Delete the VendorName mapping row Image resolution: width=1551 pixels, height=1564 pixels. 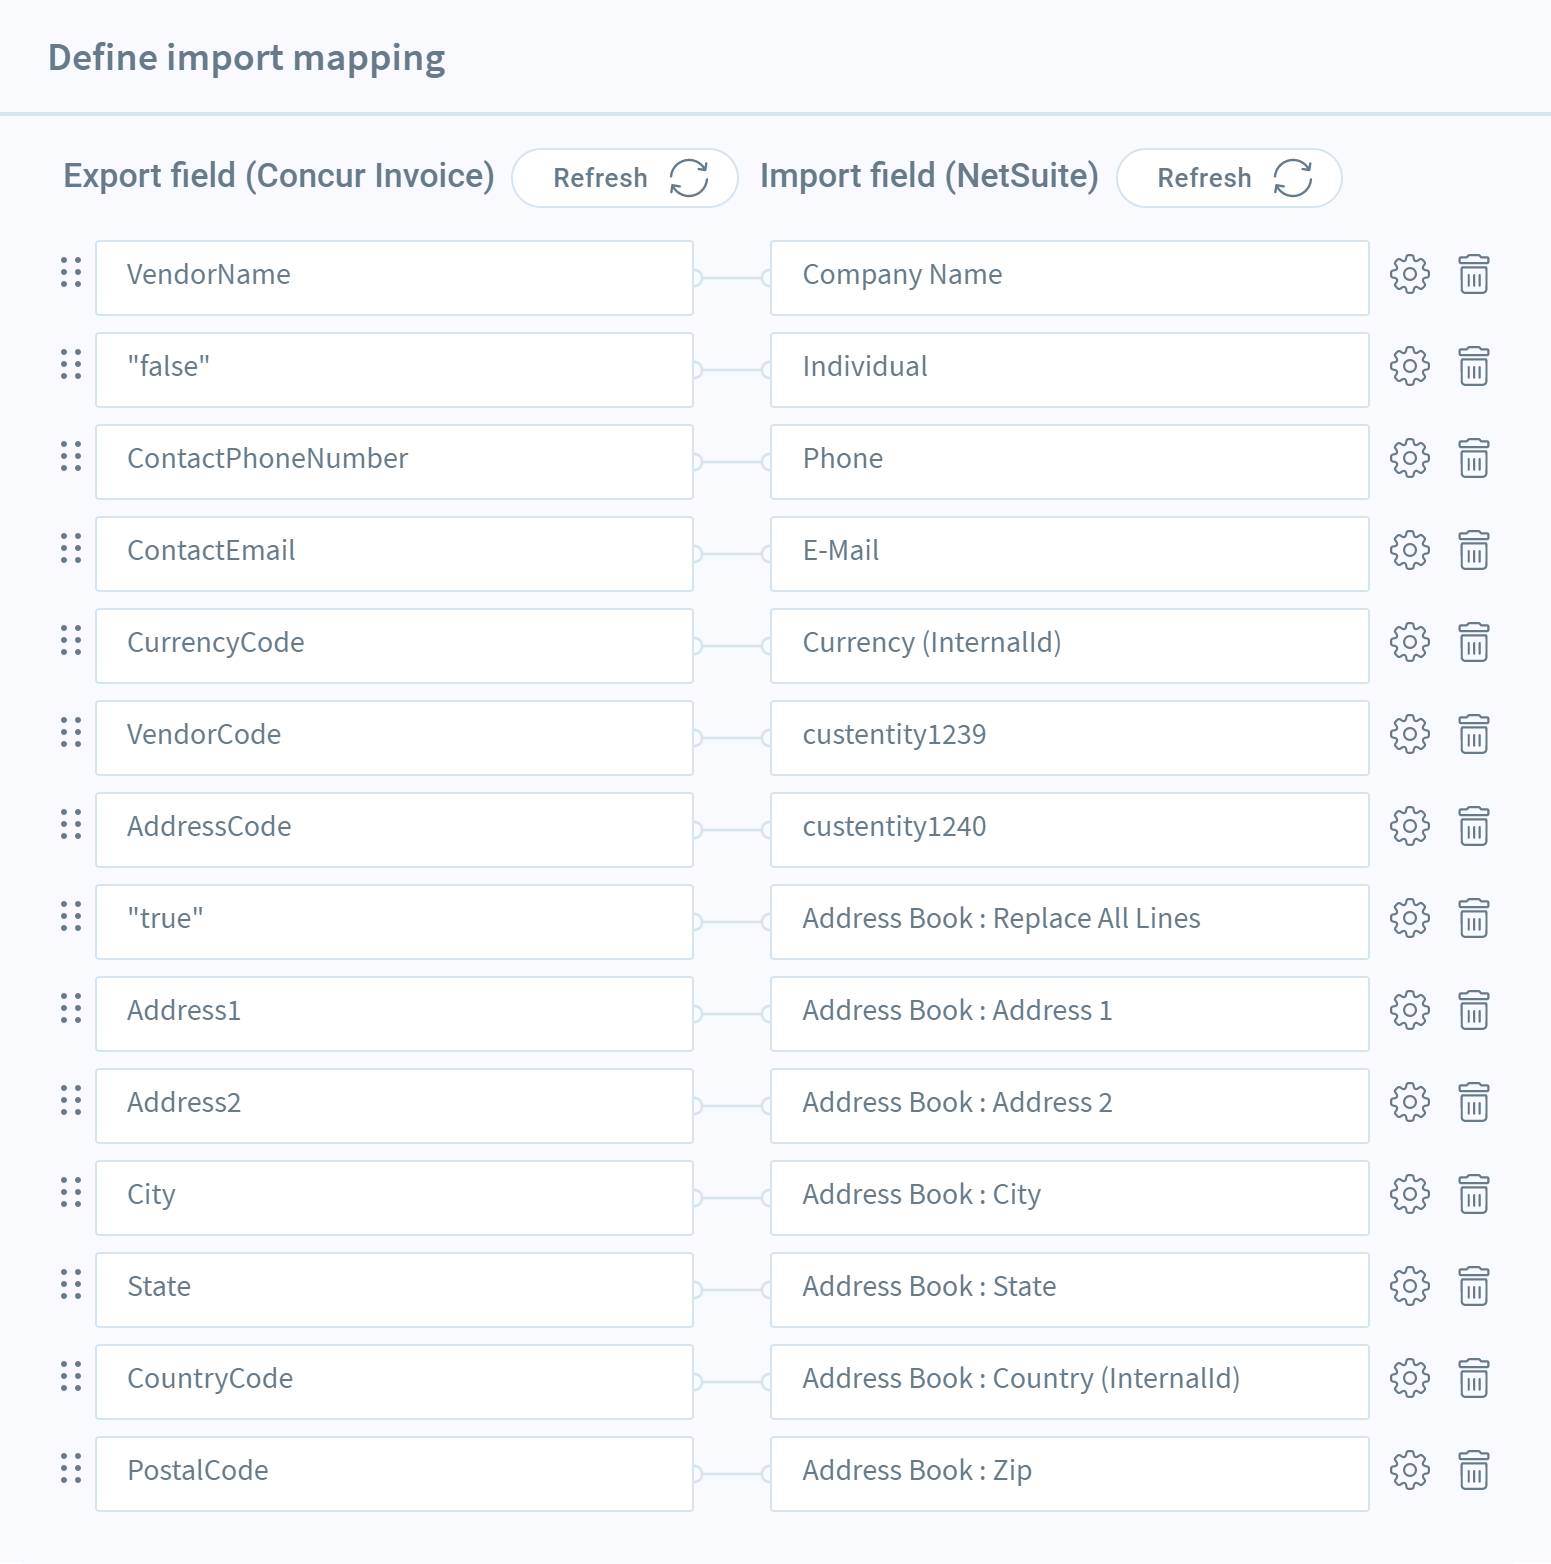tap(1474, 274)
